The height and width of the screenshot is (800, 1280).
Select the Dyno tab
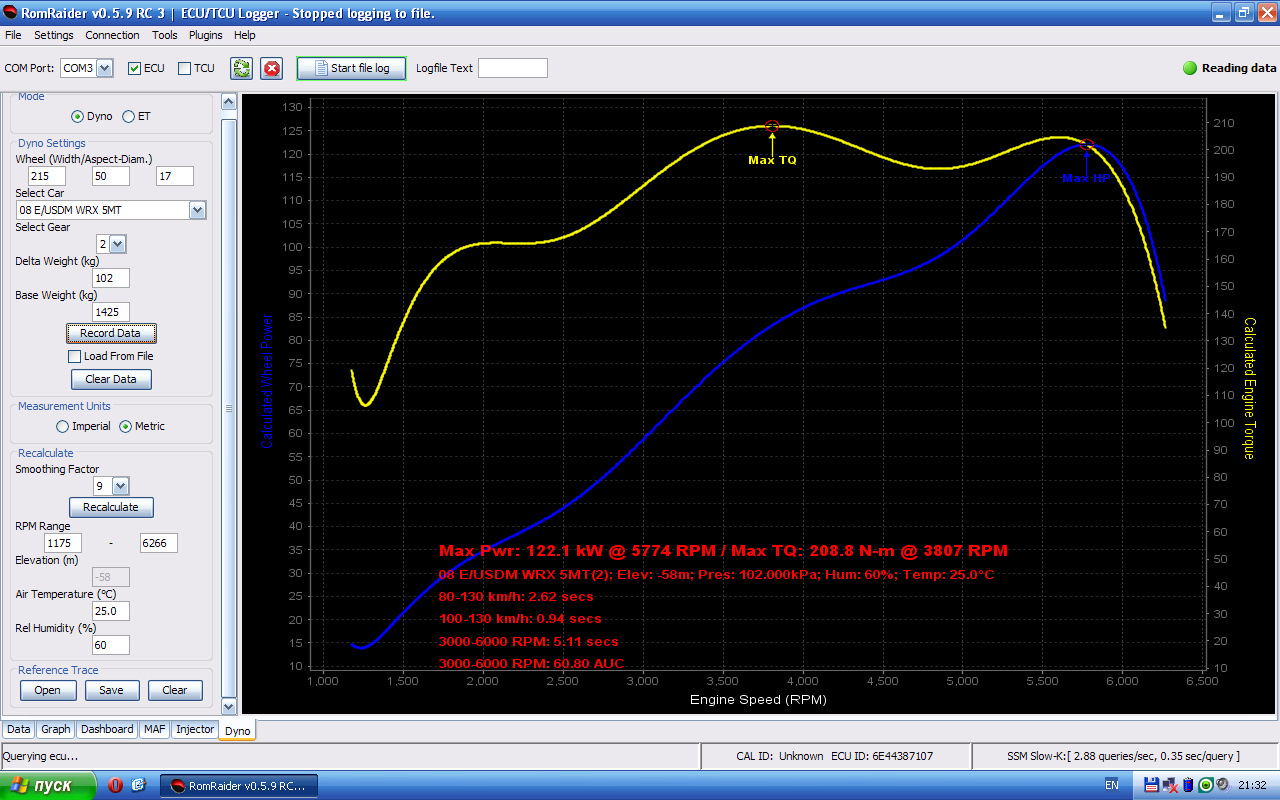pos(238,731)
